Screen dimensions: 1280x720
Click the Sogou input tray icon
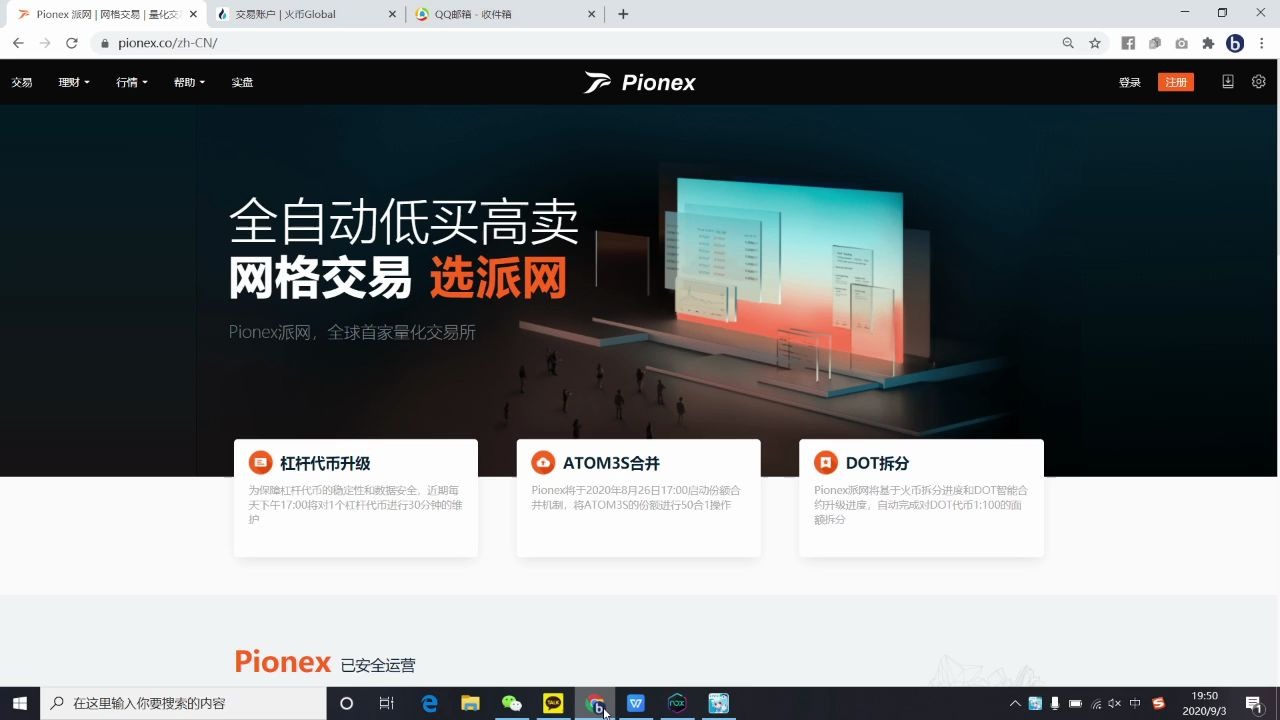1159,703
